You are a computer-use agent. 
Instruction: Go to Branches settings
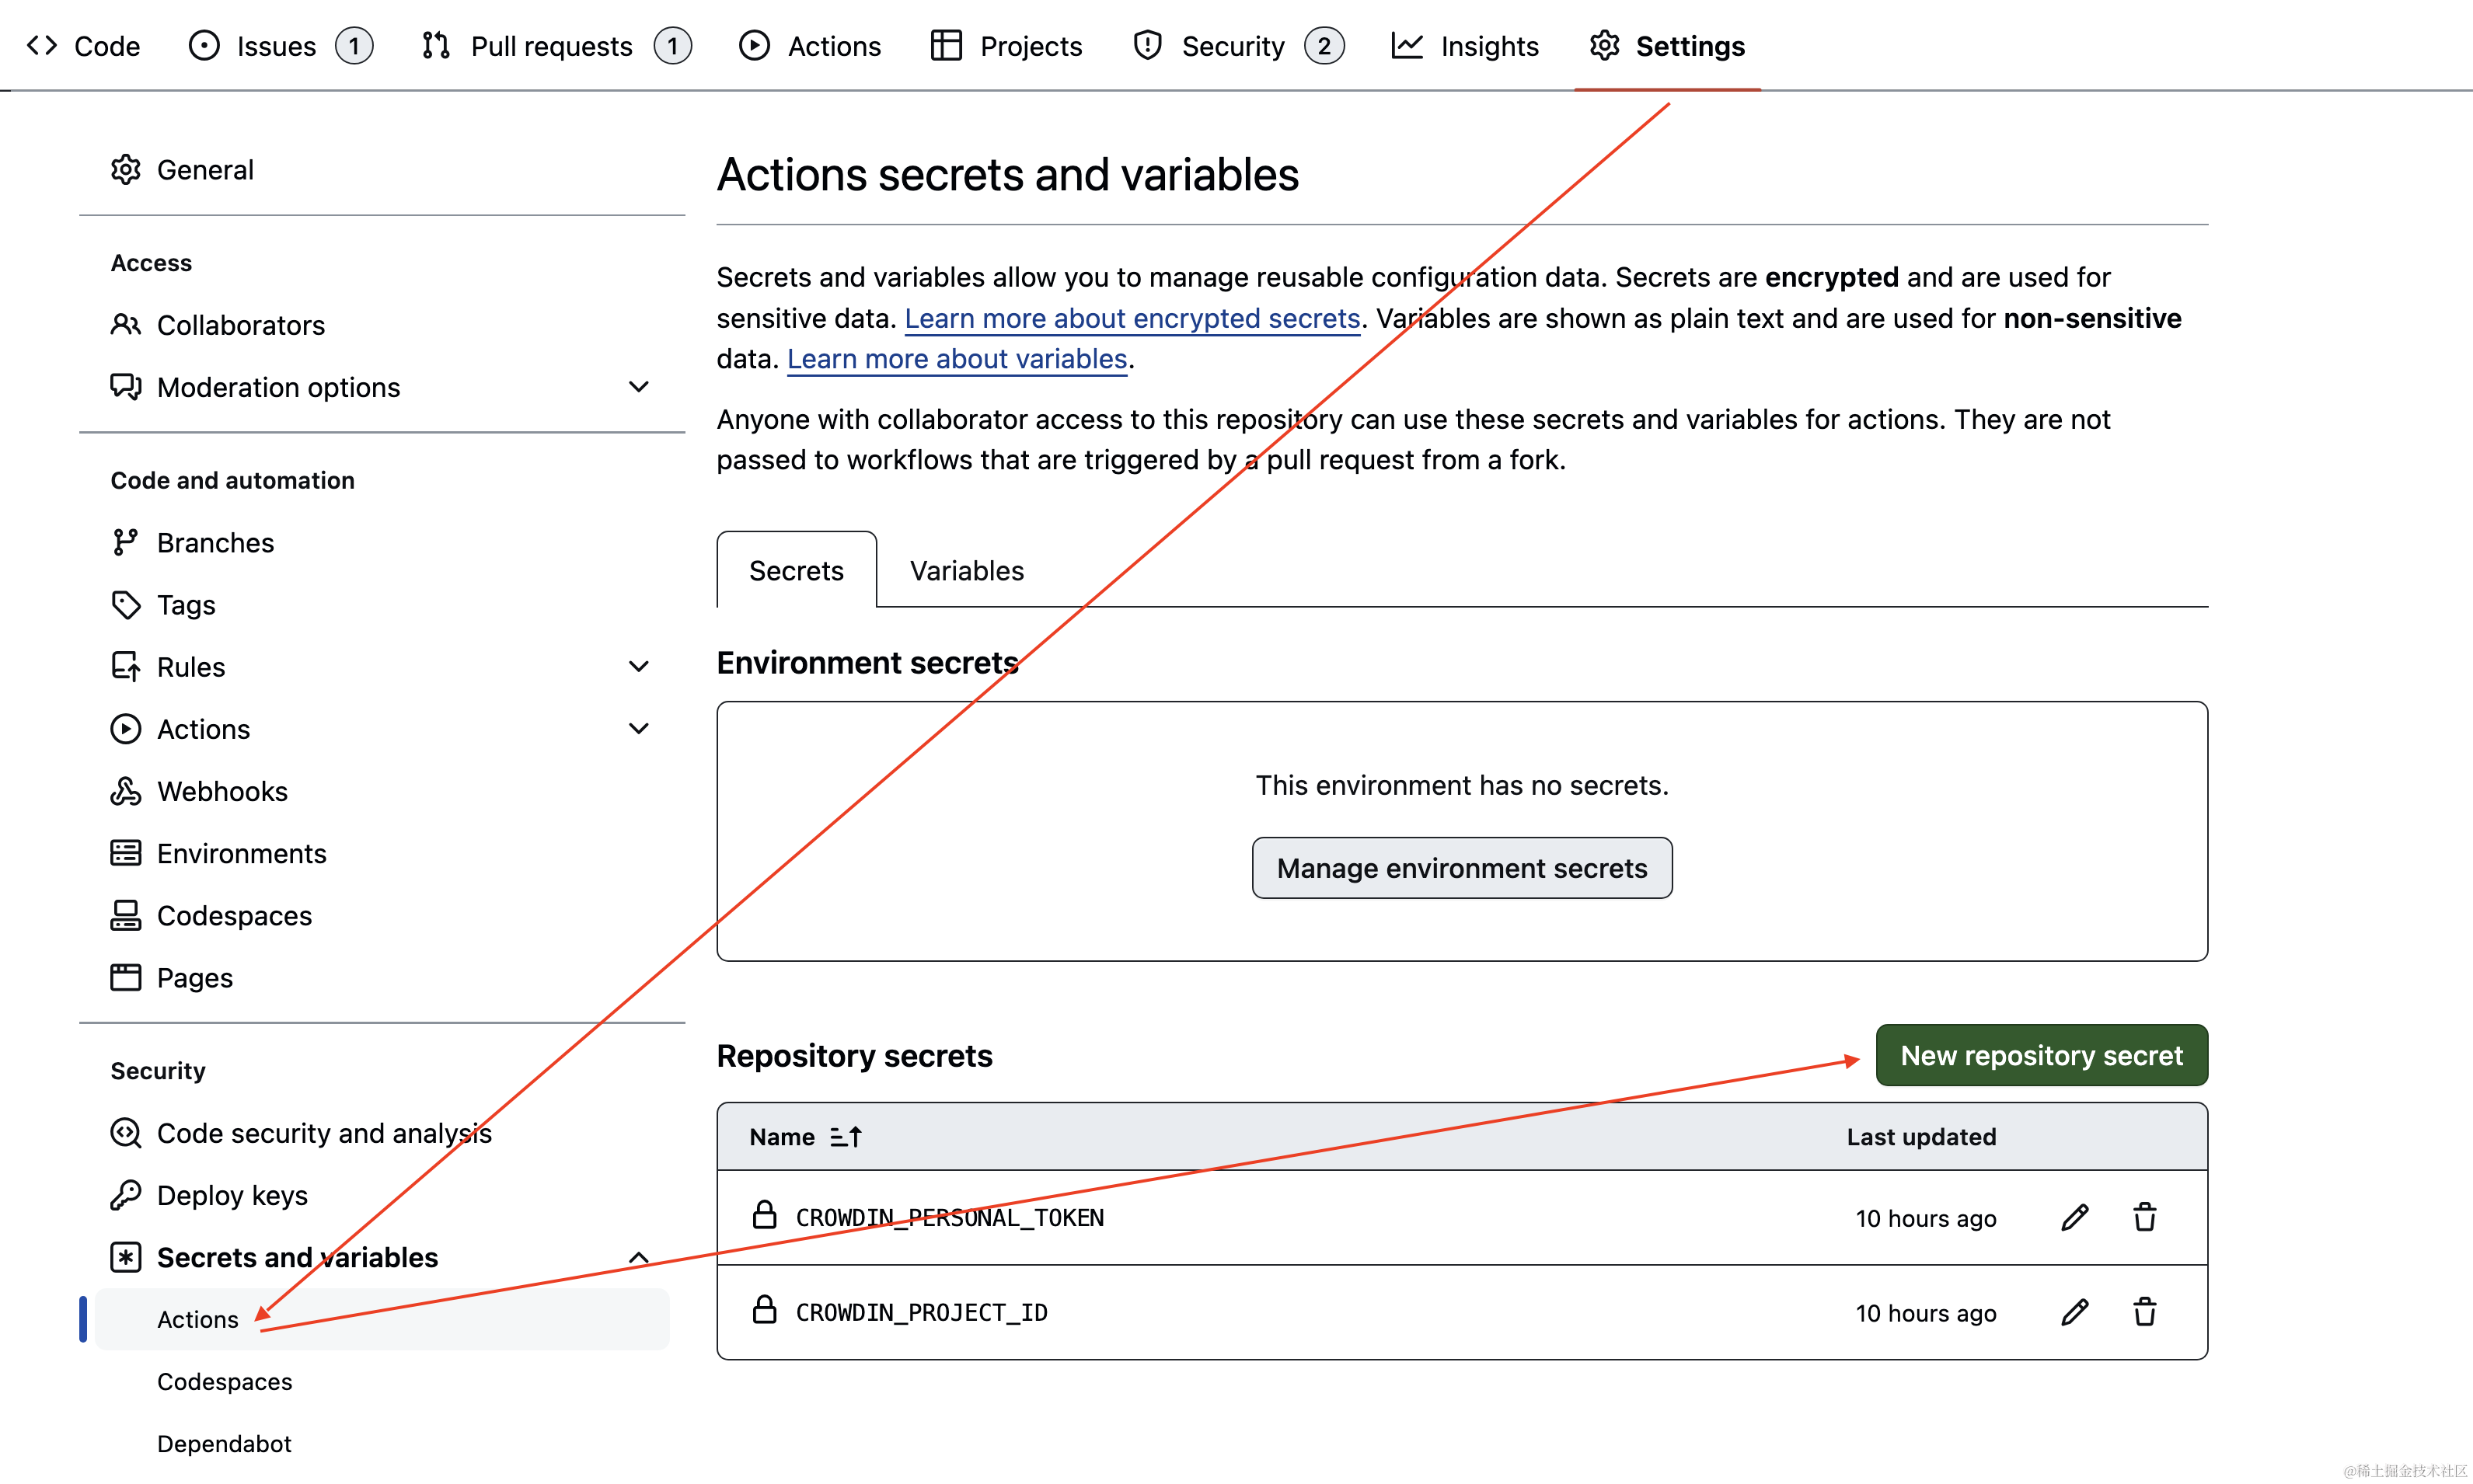tap(215, 542)
